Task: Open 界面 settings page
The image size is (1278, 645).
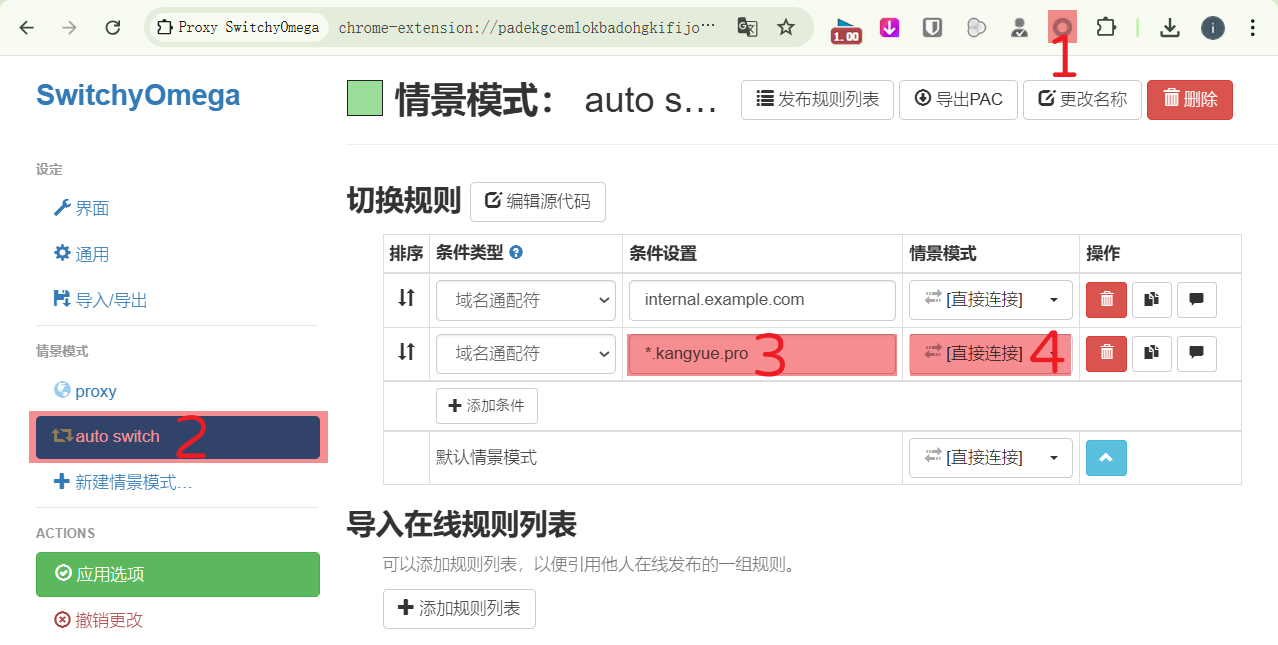Action: coord(80,208)
